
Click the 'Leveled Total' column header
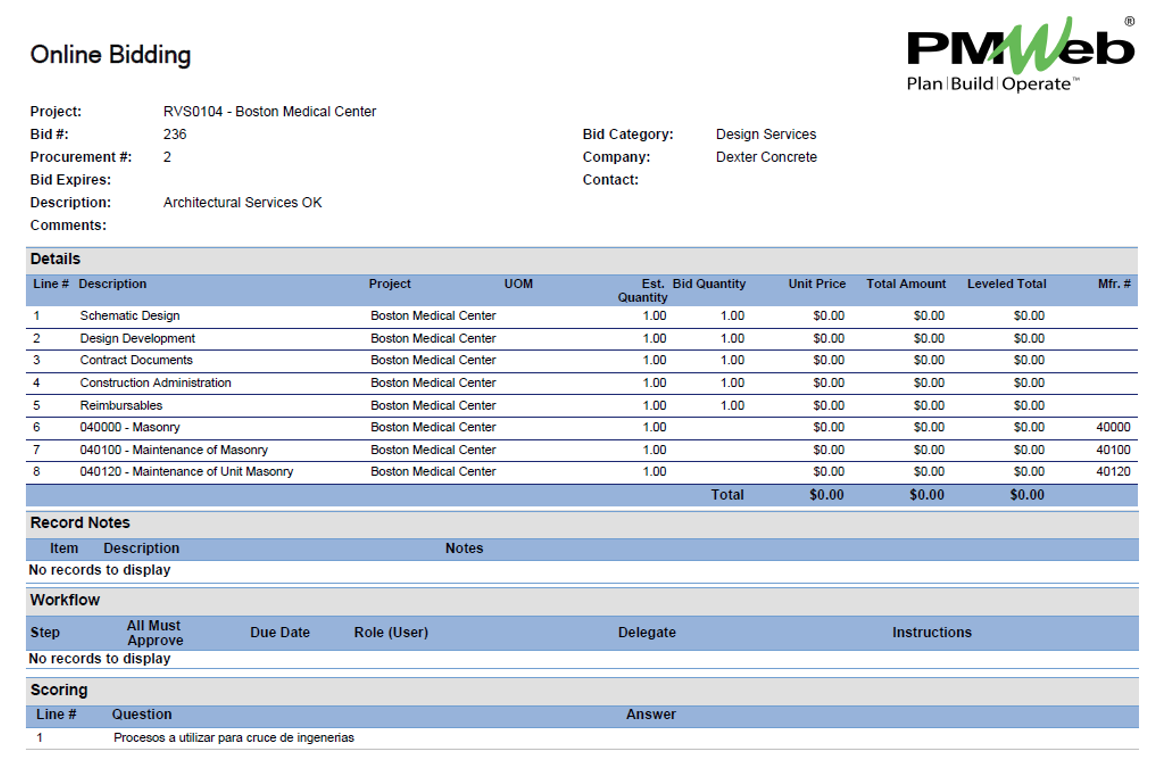pyautogui.click(x=1007, y=284)
